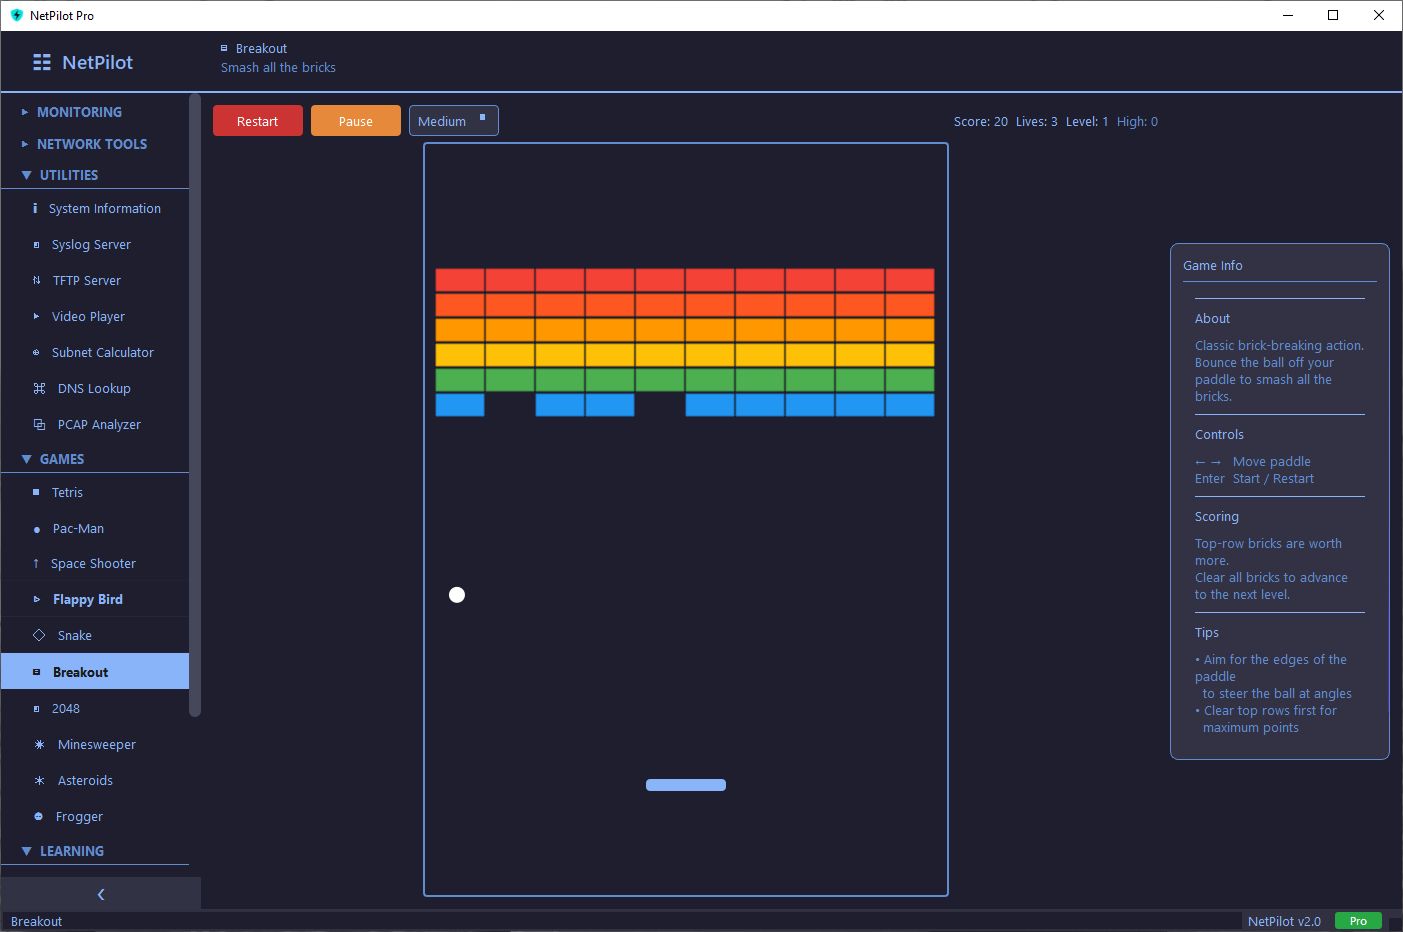This screenshot has height=932, width=1403.
Task: Click the System Information icon
Action: (x=35, y=209)
